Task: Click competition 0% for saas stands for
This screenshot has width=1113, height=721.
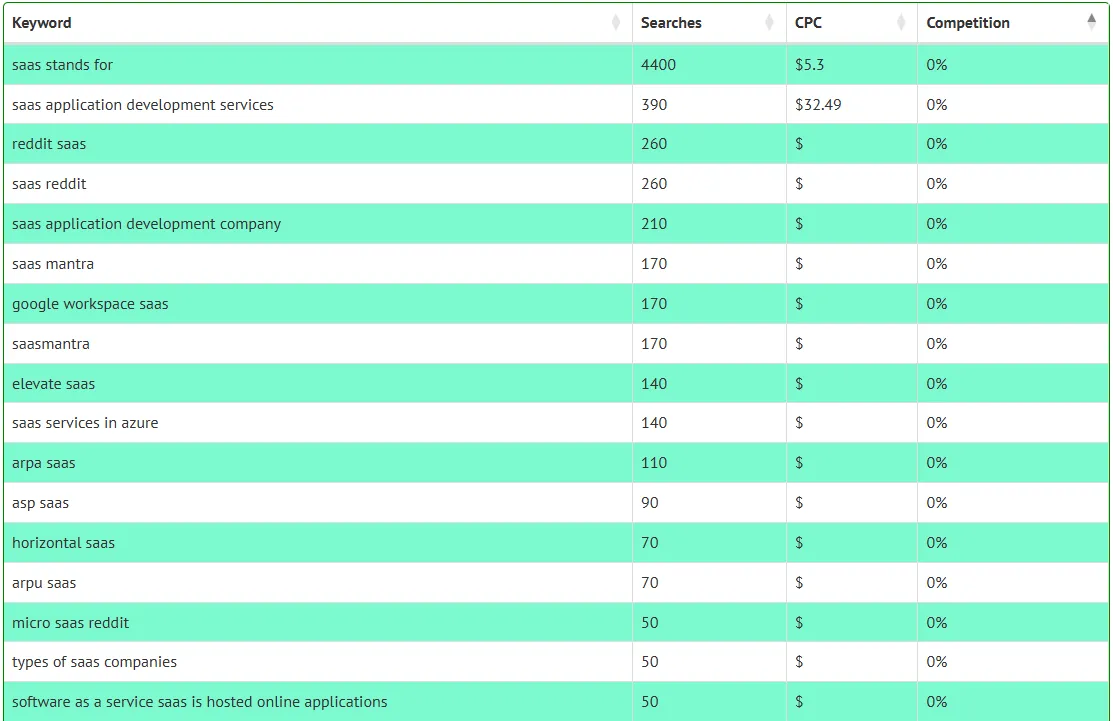Action: pos(936,65)
